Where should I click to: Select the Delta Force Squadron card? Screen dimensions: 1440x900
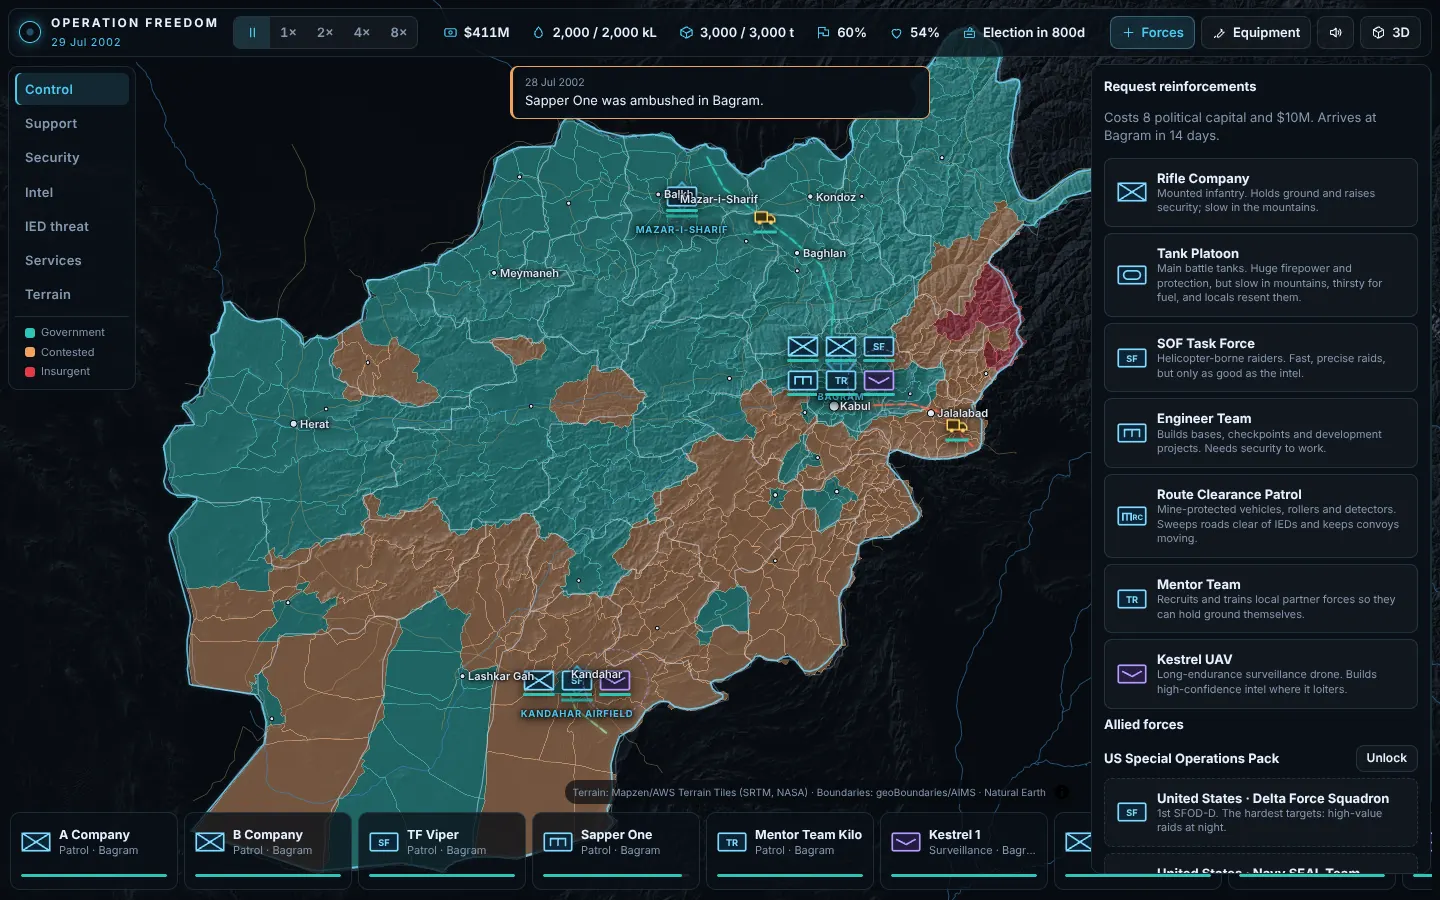point(1260,812)
